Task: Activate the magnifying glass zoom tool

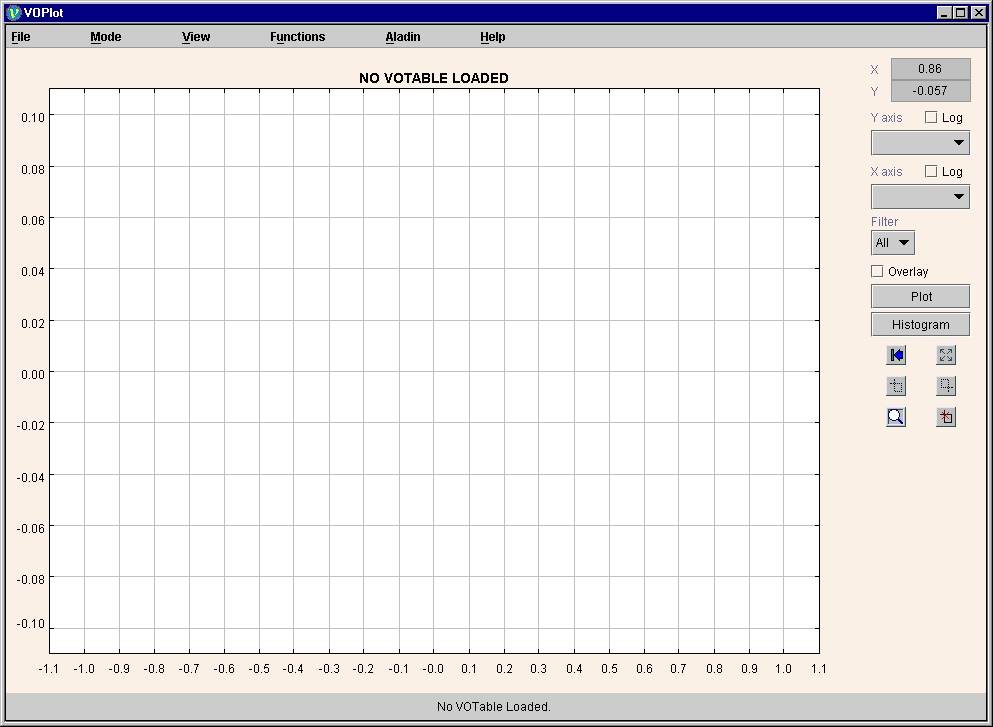Action: 895,417
